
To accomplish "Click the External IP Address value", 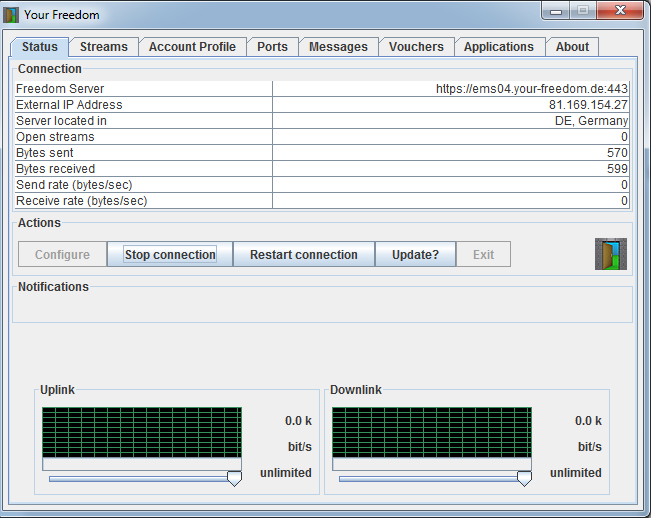I will click(x=587, y=105).
